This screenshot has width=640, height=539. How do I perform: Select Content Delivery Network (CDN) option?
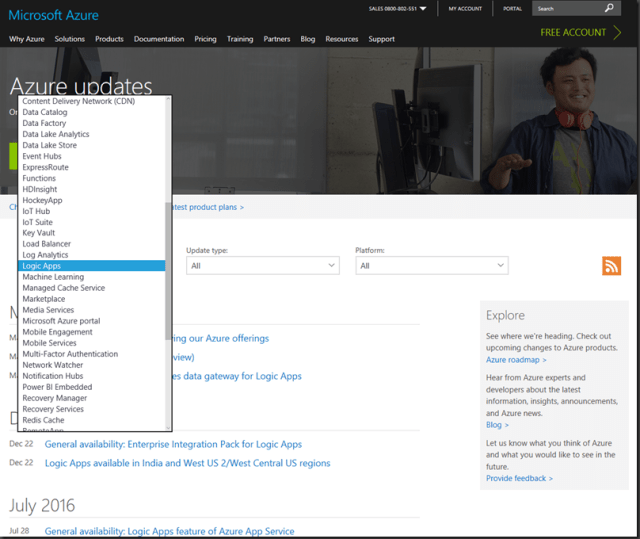tap(92, 101)
